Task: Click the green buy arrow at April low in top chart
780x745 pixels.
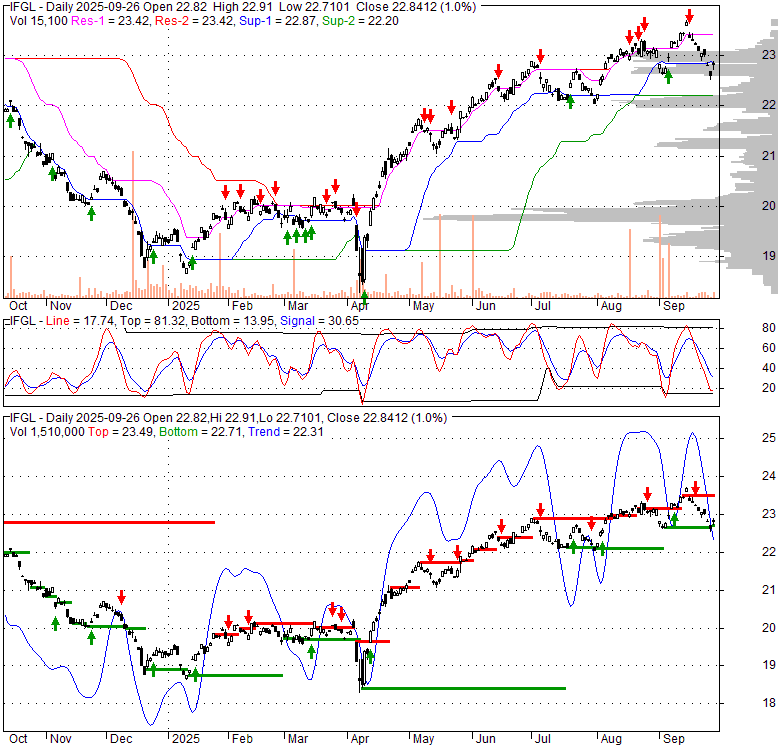Action: [365, 298]
